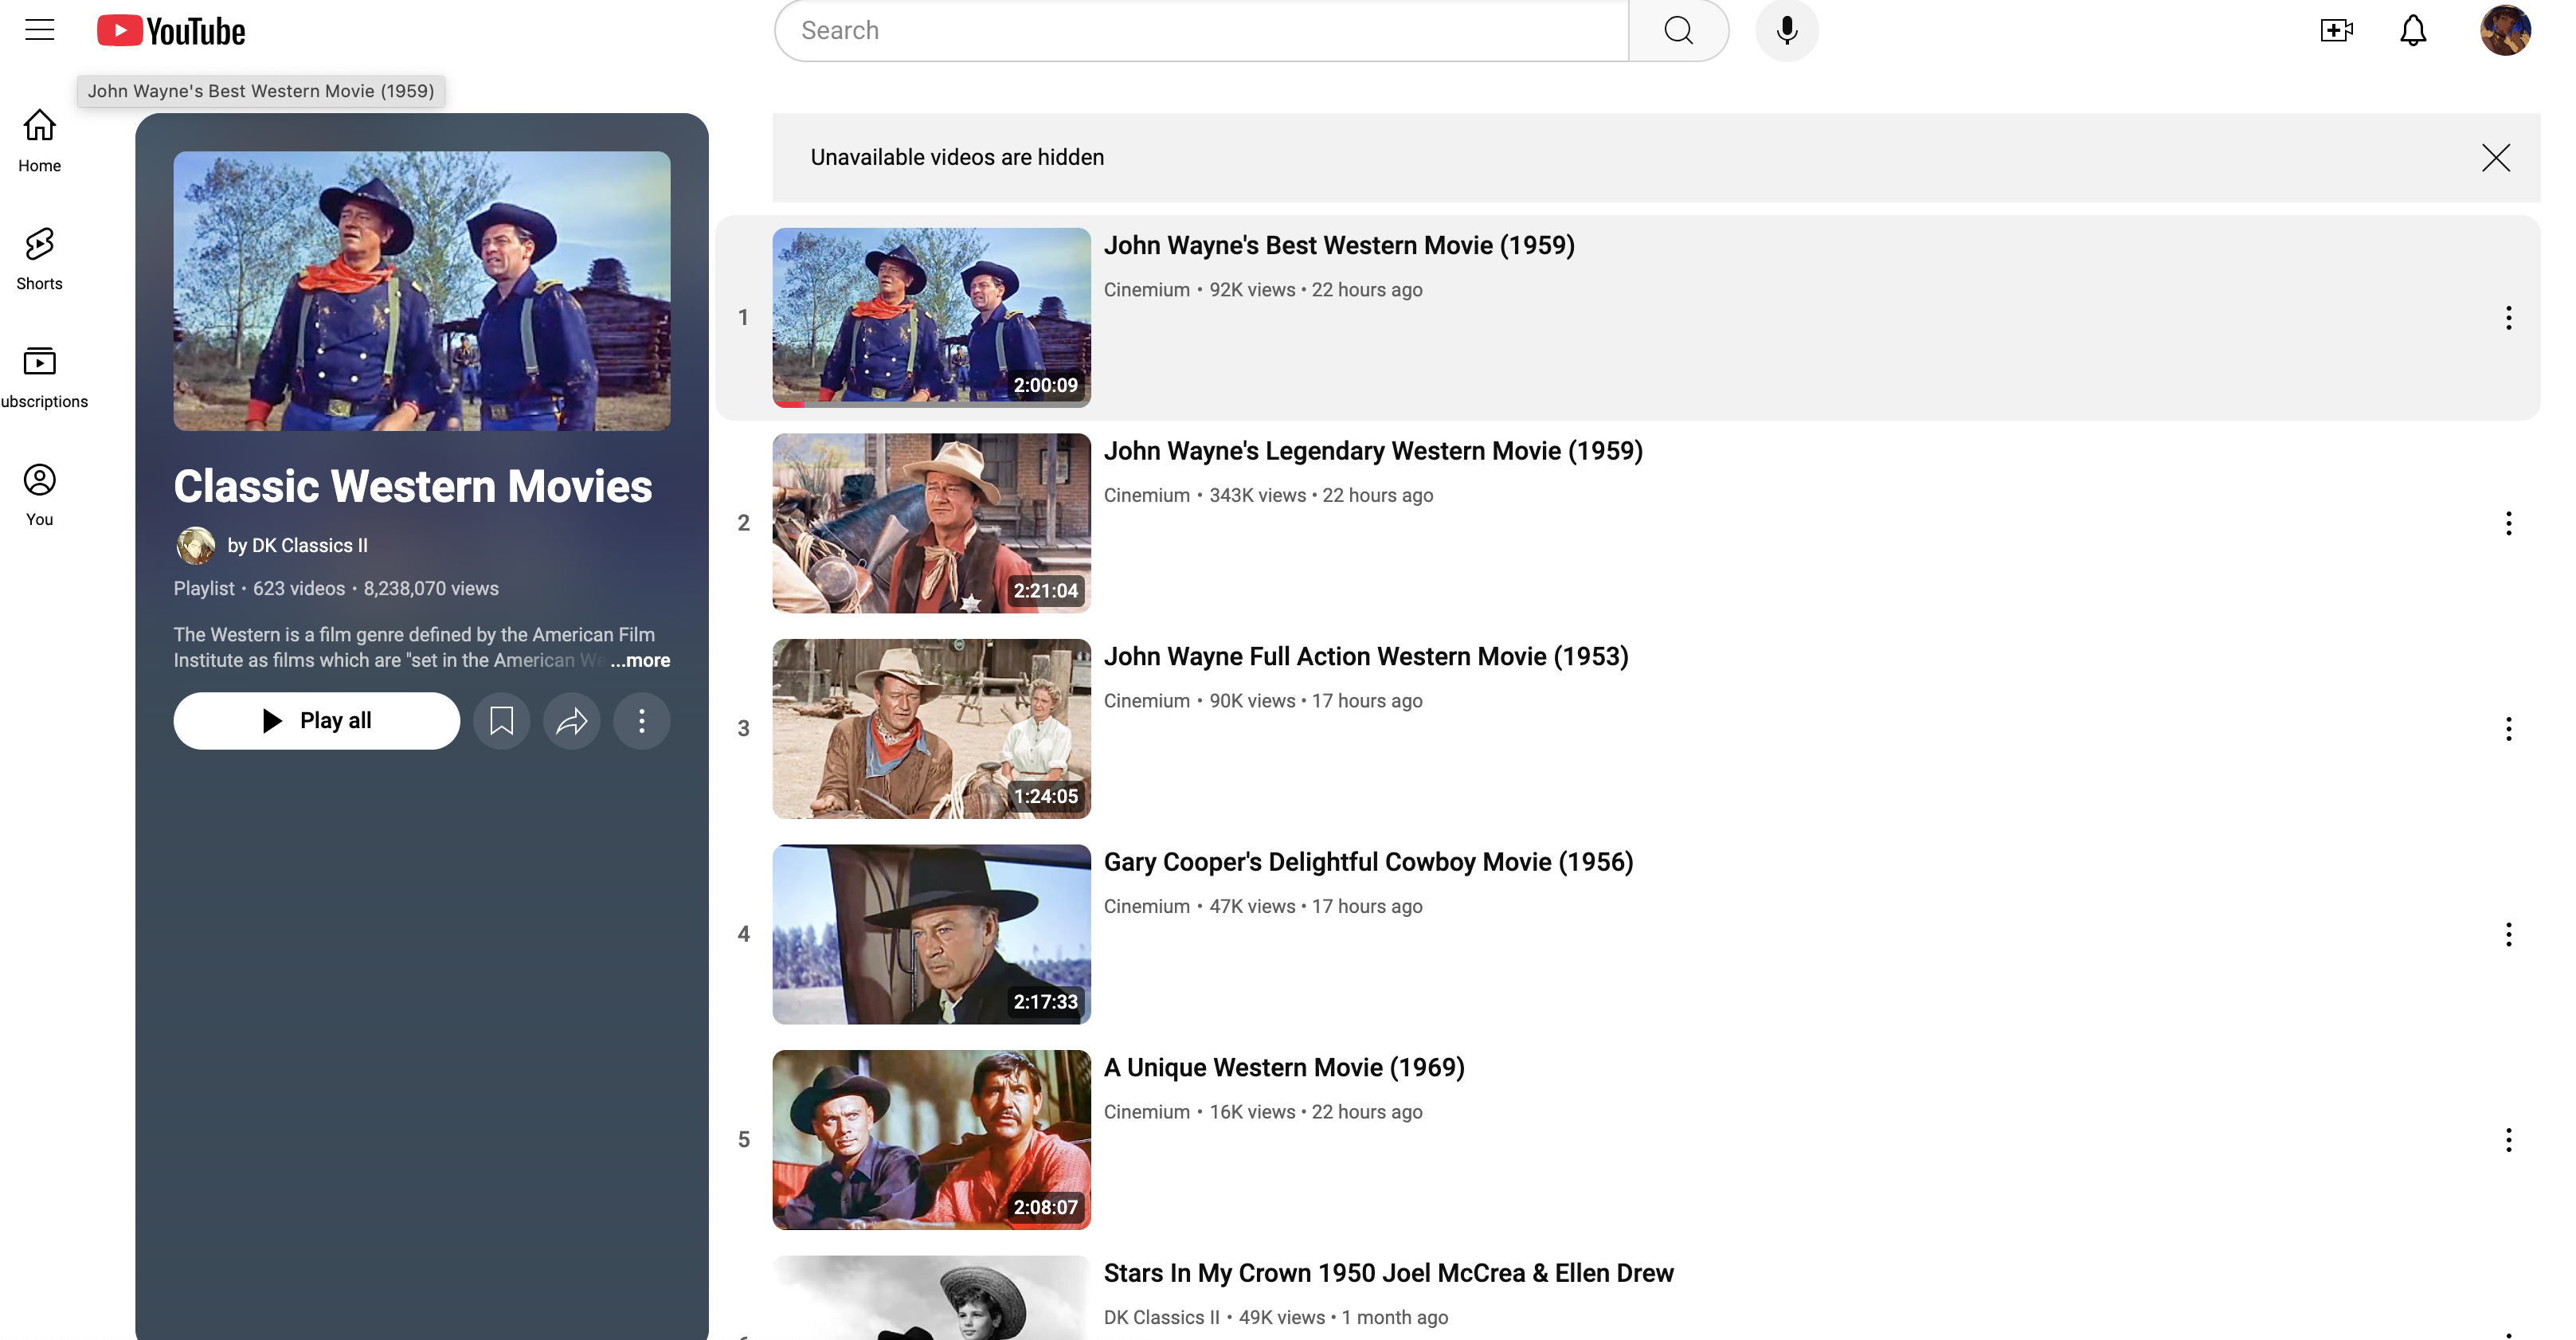The height and width of the screenshot is (1340, 2576).
Task: Click the large playlist cover thumbnail
Action: pyautogui.click(x=422, y=291)
